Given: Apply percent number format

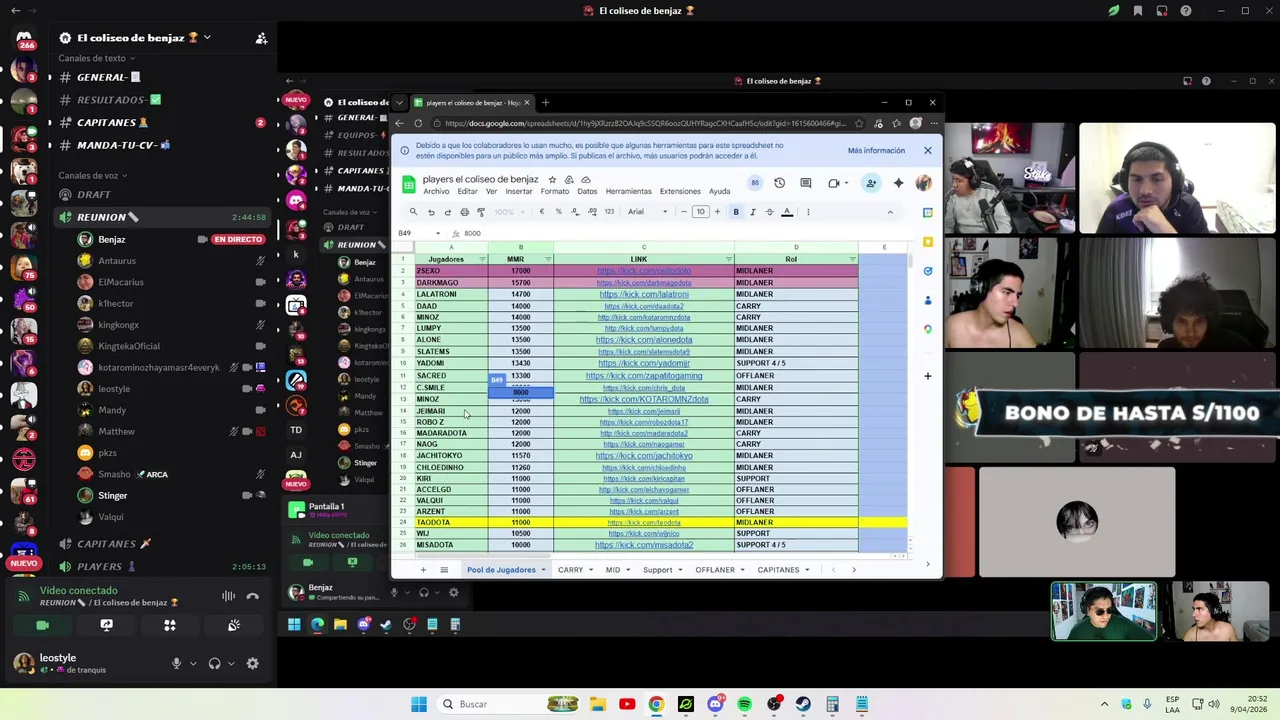Looking at the screenshot, I should point(558,212).
